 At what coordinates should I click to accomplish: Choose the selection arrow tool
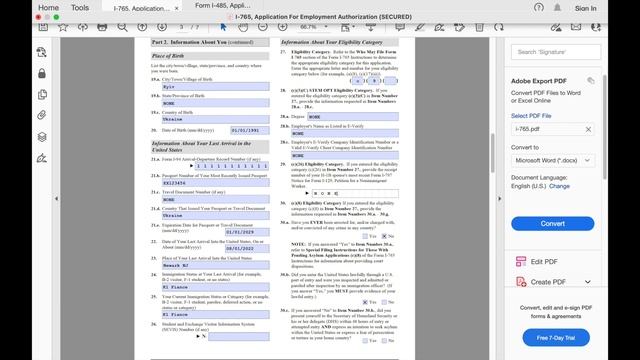point(223,27)
